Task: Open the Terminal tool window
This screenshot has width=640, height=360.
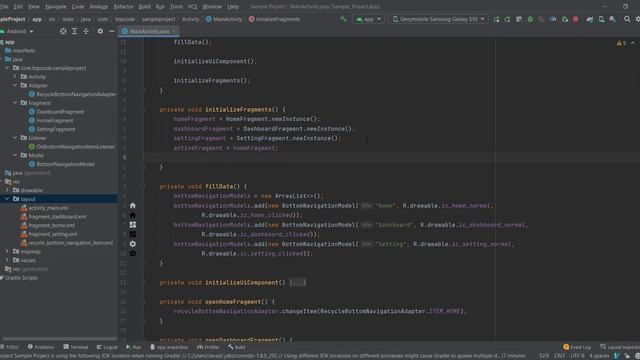Action: [x=76, y=347]
